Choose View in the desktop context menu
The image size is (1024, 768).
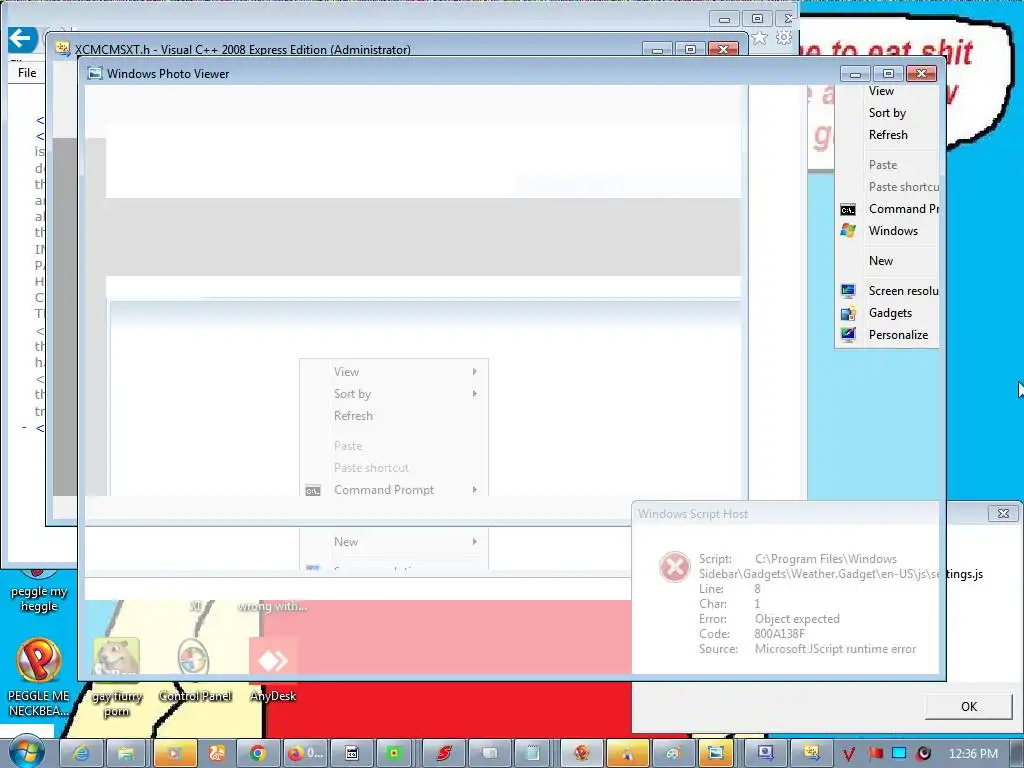click(881, 91)
